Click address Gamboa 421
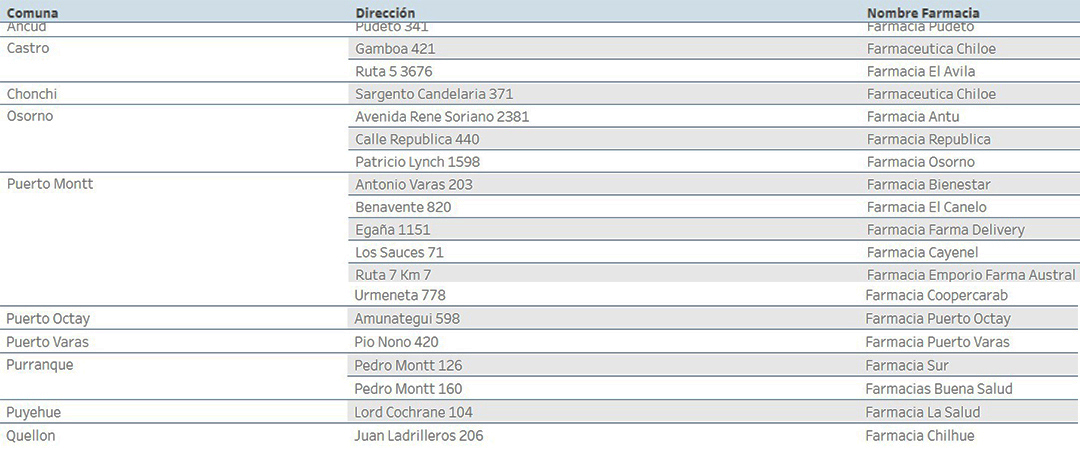 click(x=395, y=49)
